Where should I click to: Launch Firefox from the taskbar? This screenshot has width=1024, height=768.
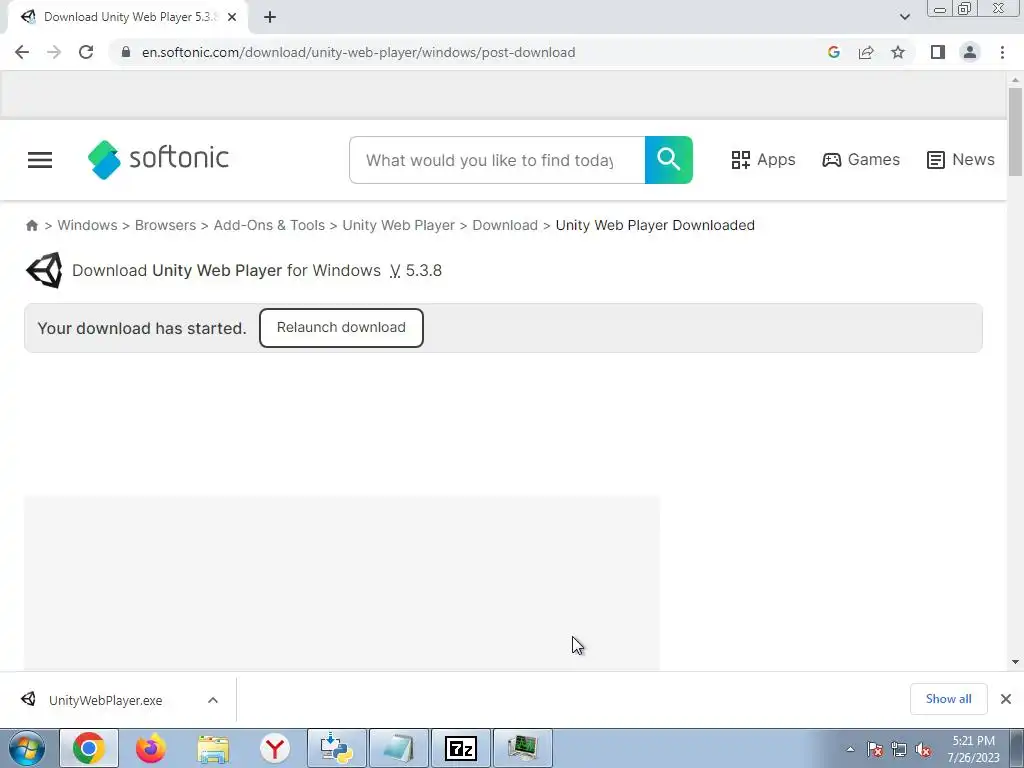[150, 748]
